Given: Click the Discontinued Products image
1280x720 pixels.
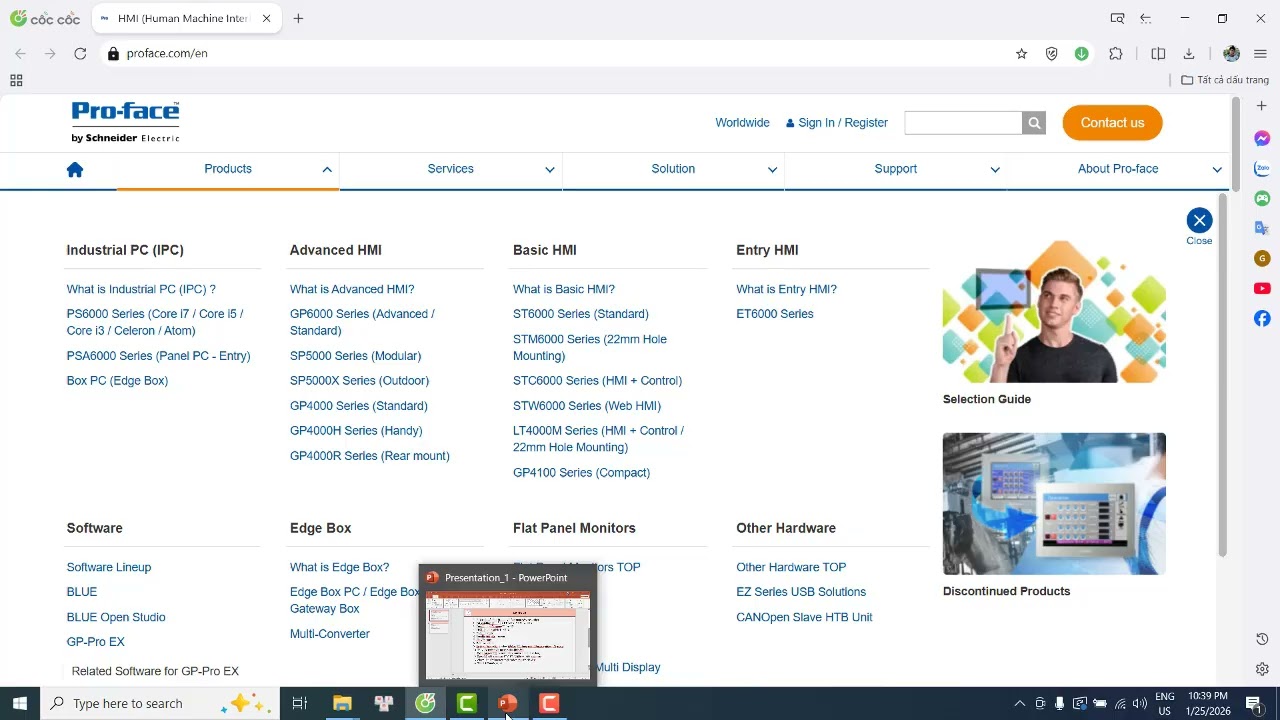Looking at the screenshot, I should pyautogui.click(x=1054, y=504).
